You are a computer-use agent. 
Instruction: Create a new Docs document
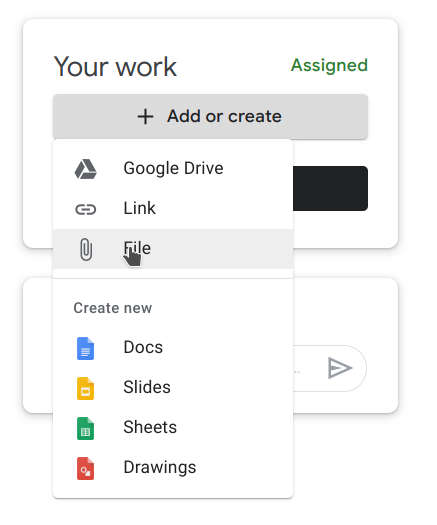173,348
